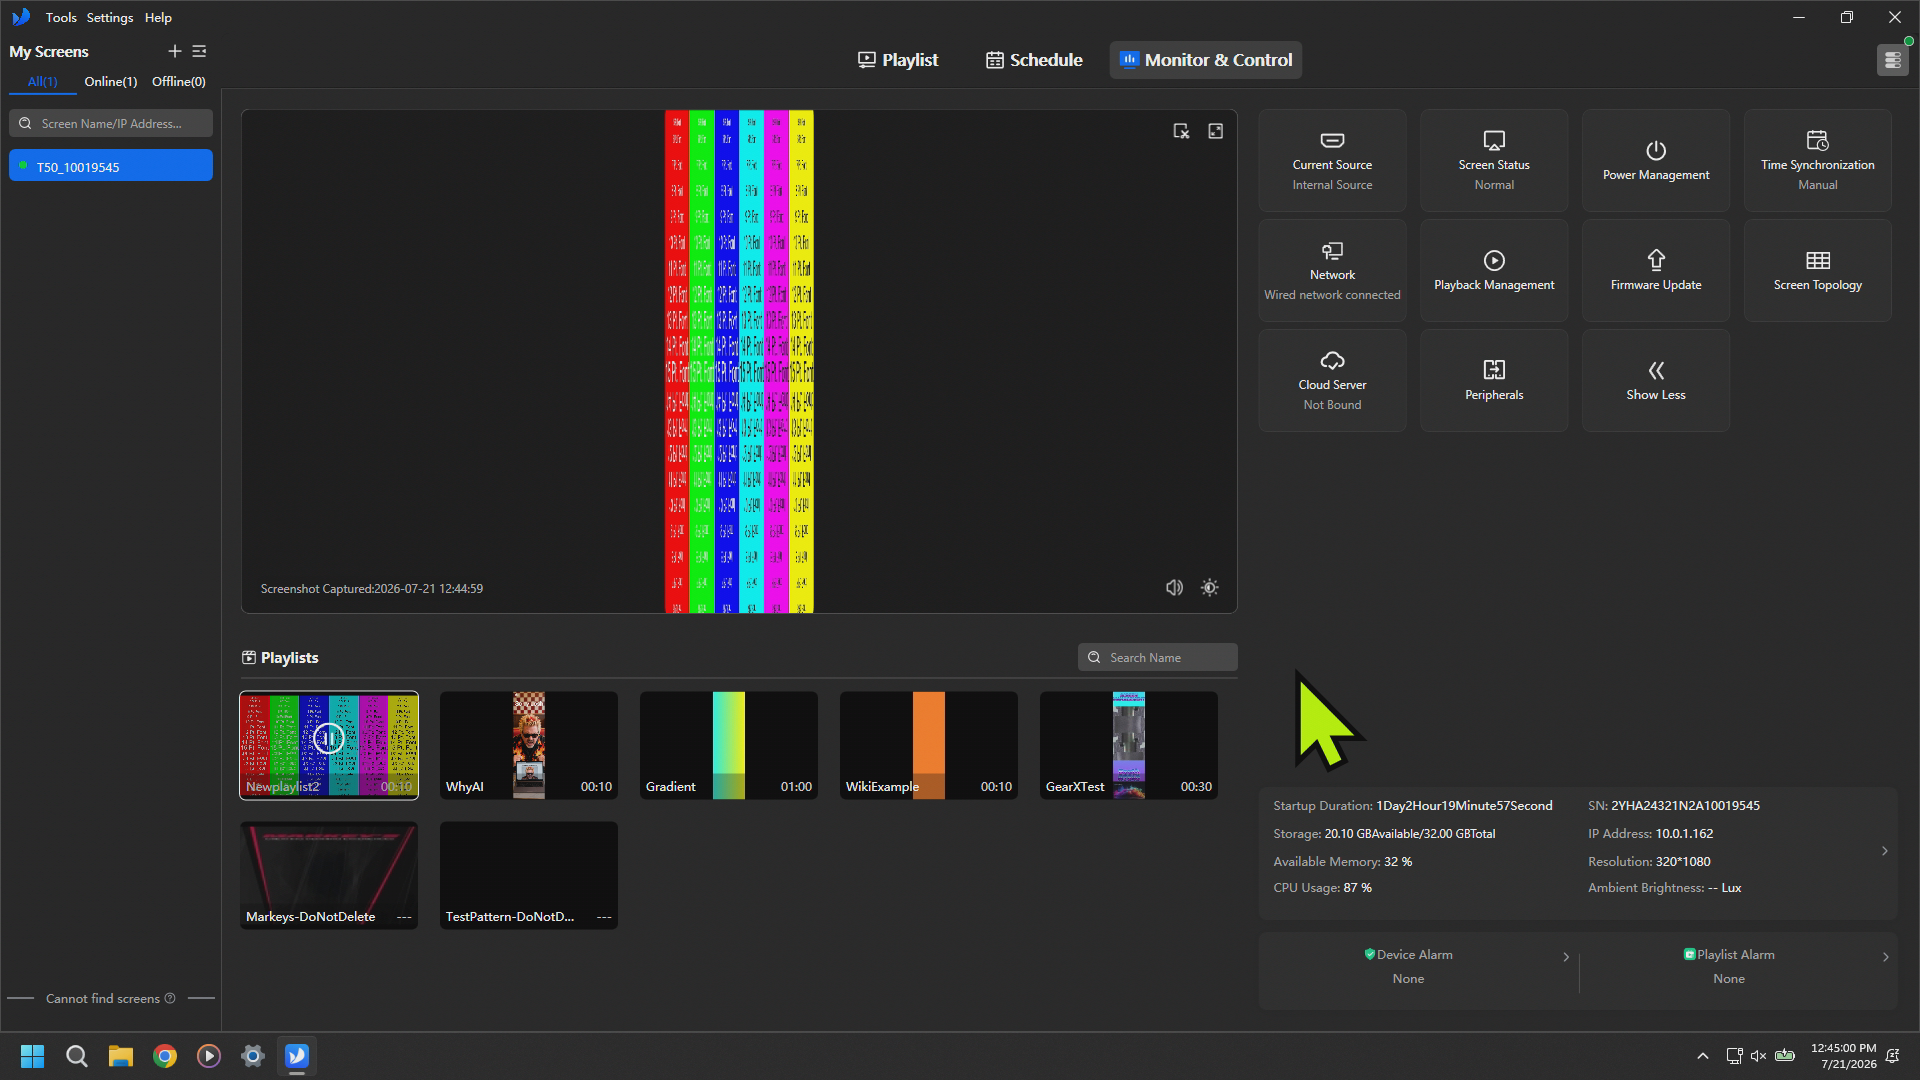The width and height of the screenshot is (1920, 1080).
Task: Click the brightness icon on preview
Action: [x=1210, y=588]
